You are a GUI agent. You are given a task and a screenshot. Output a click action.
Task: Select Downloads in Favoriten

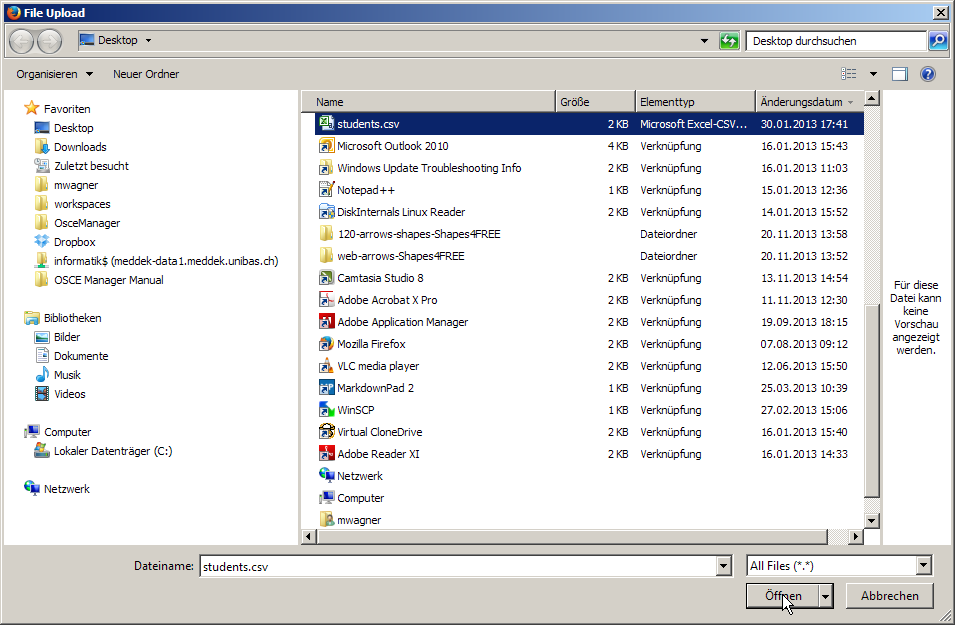click(x=80, y=147)
